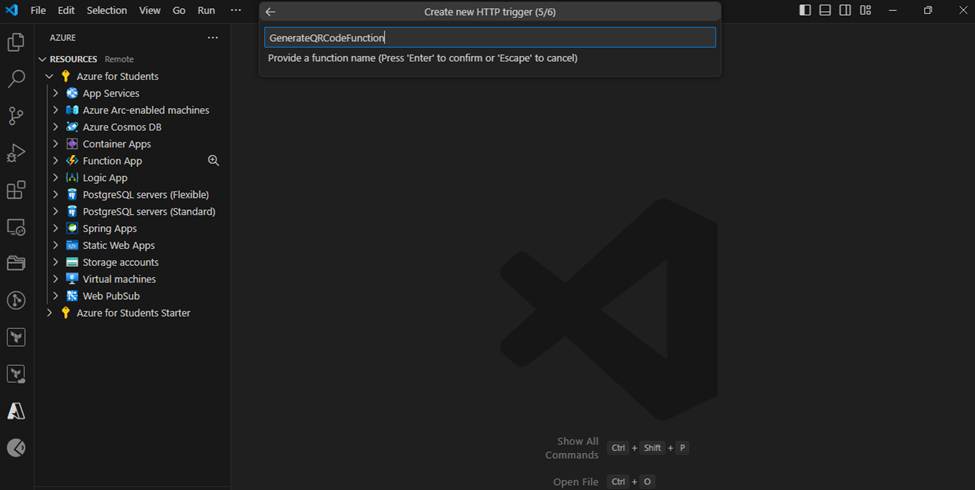Open the Explorer view in activity bar

[16, 42]
